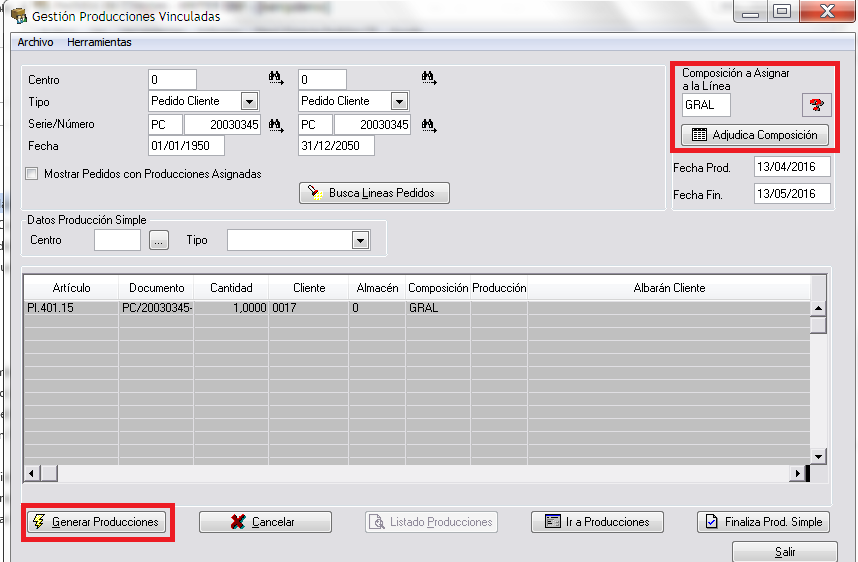Click the first series PC input field

pyautogui.click(x=165, y=125)
